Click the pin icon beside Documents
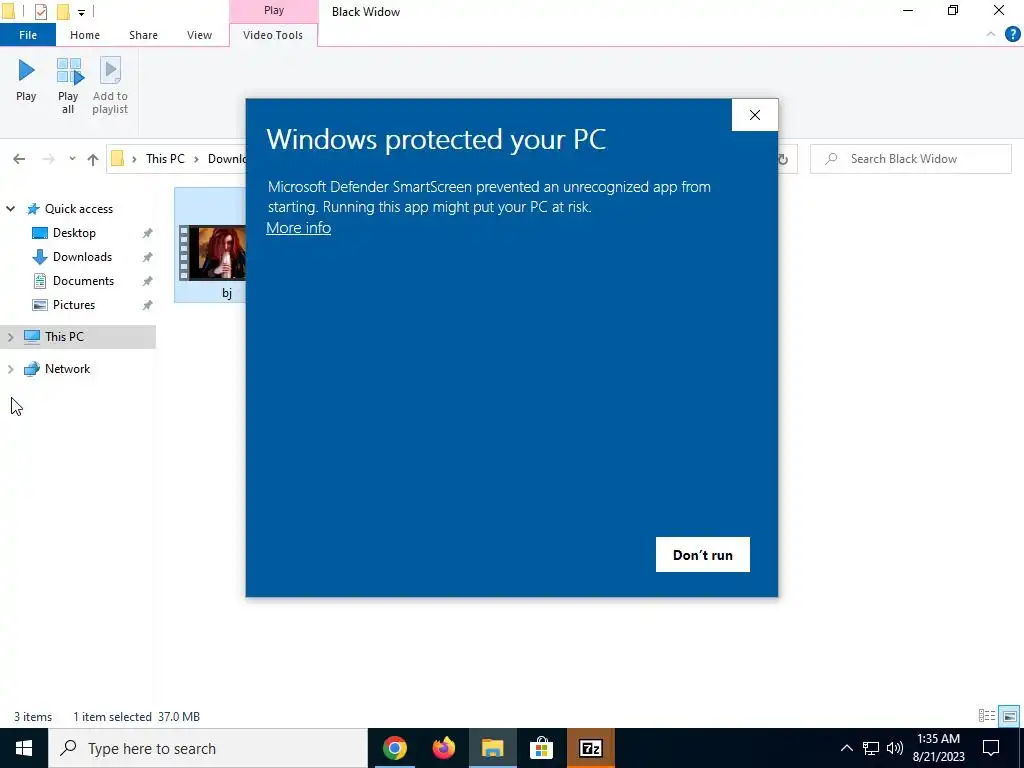The image size is (1024, 768). pyautogui.click(x=148, y=281)
